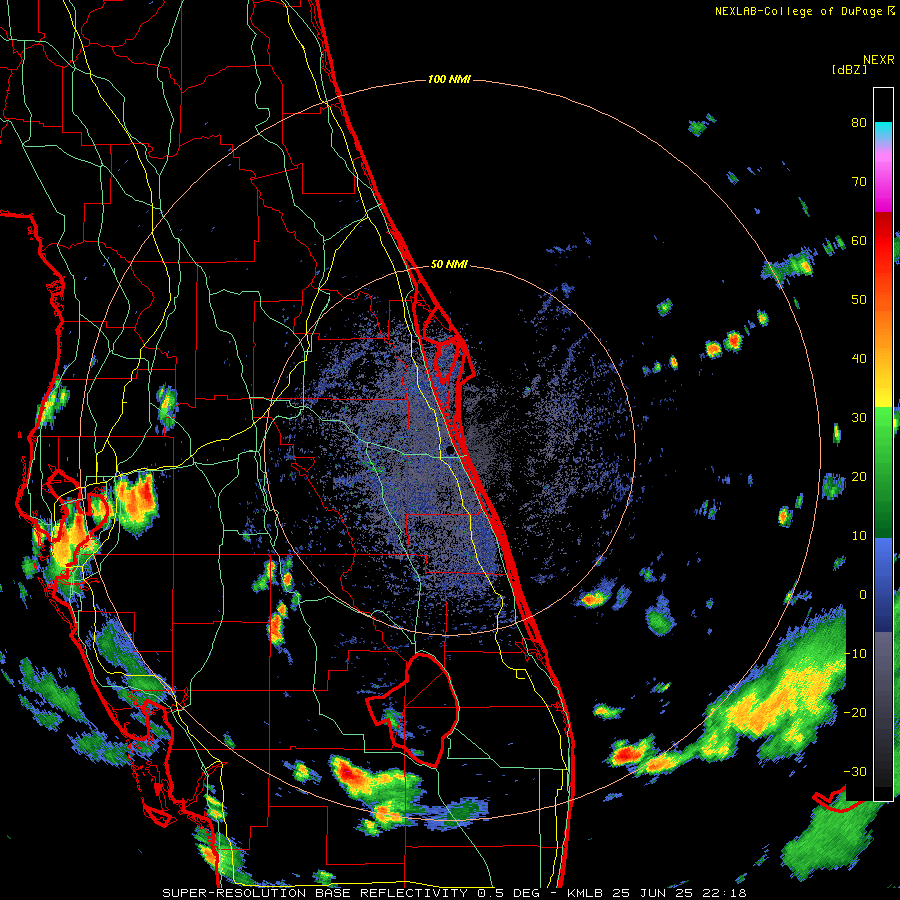Click the 70 value on dBZ scale
This screenshot has width=900, height=900.
point(859,182)
